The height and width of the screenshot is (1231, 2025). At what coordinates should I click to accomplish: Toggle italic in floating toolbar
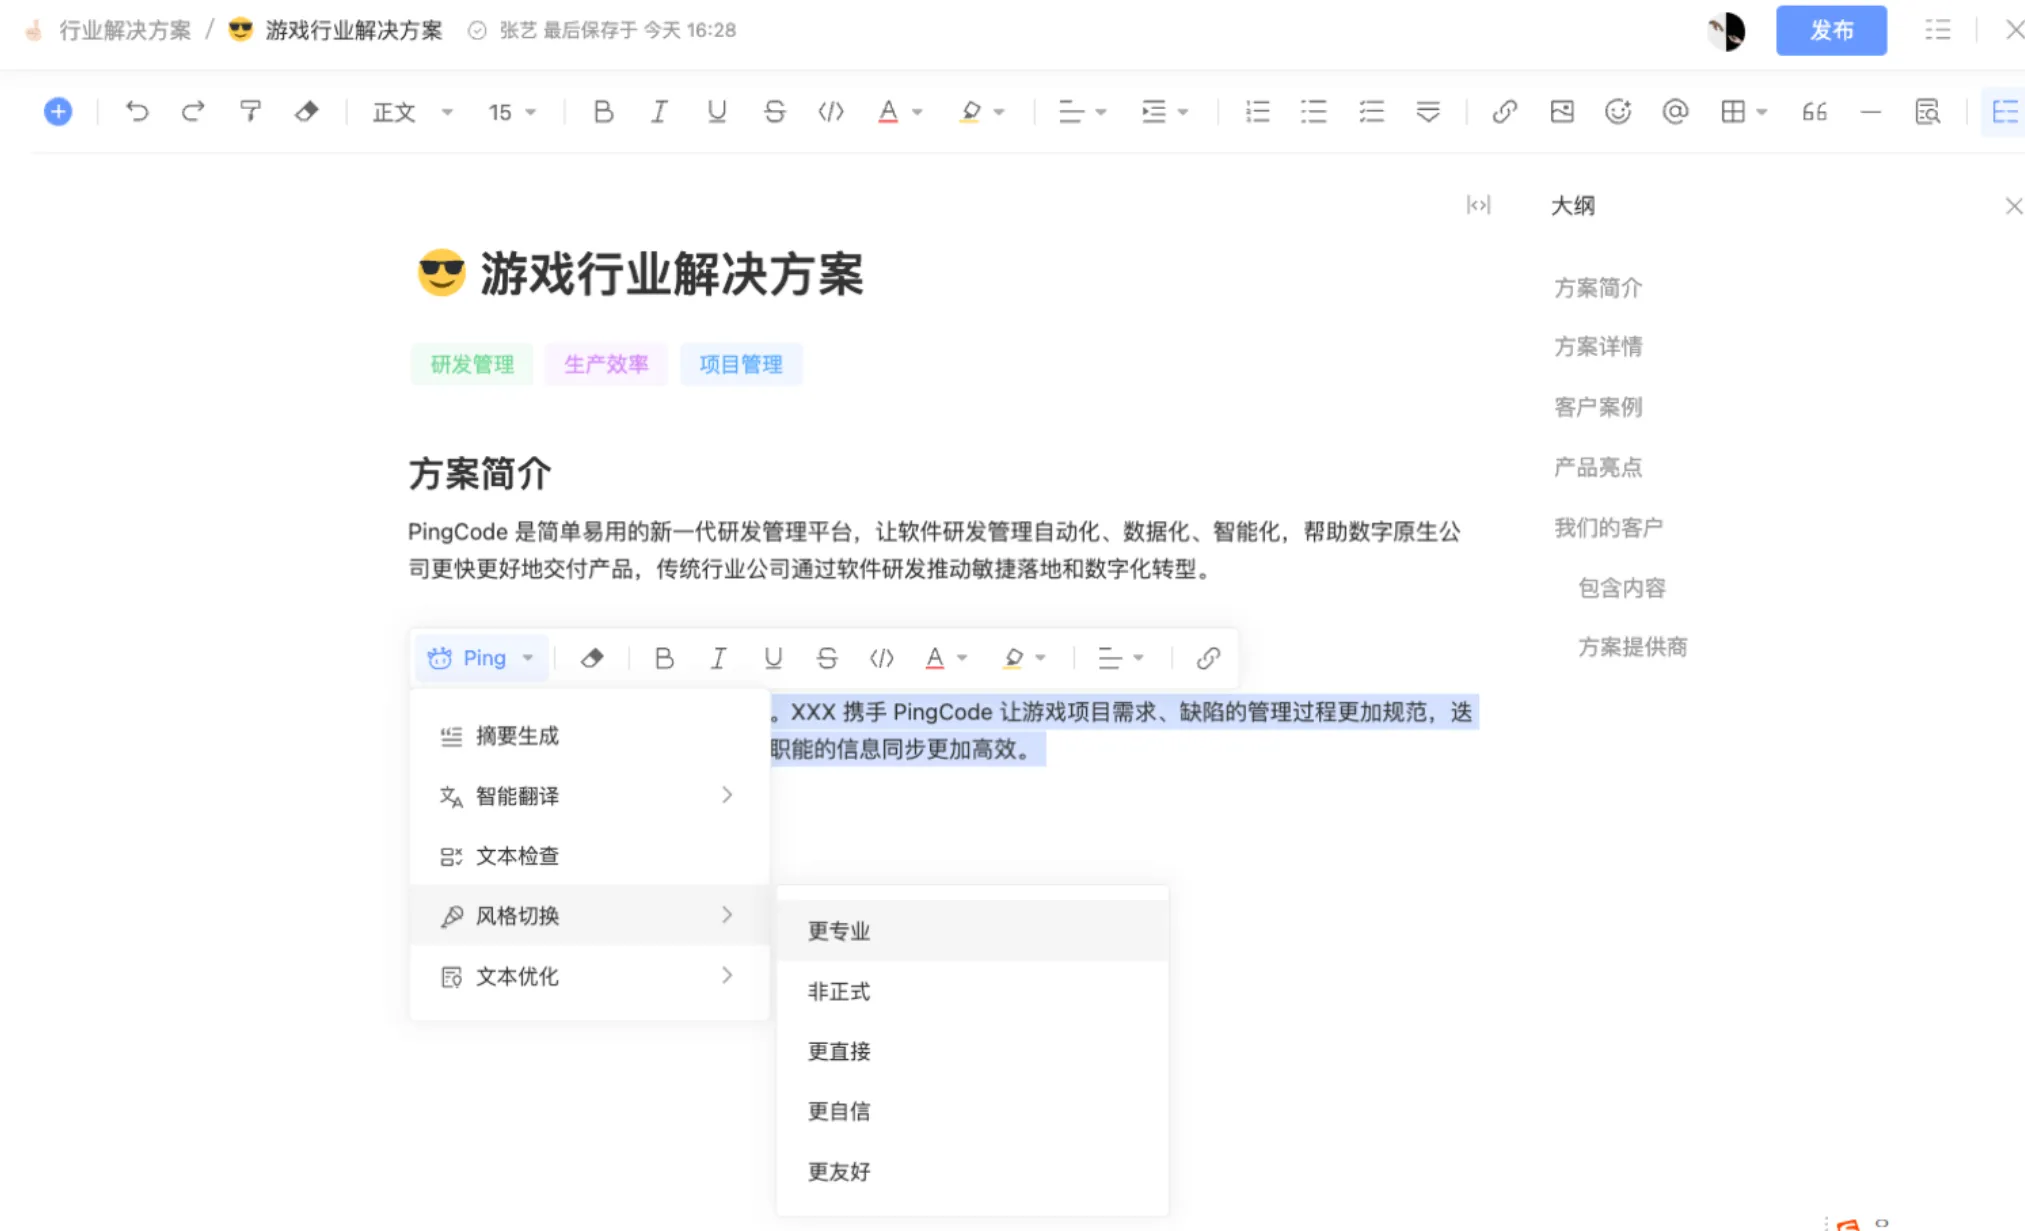point(718,658)
